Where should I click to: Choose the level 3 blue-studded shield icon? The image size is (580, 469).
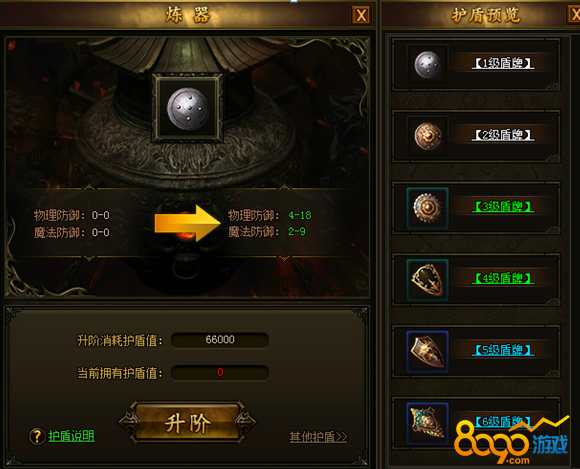click(x=428, y=208)
